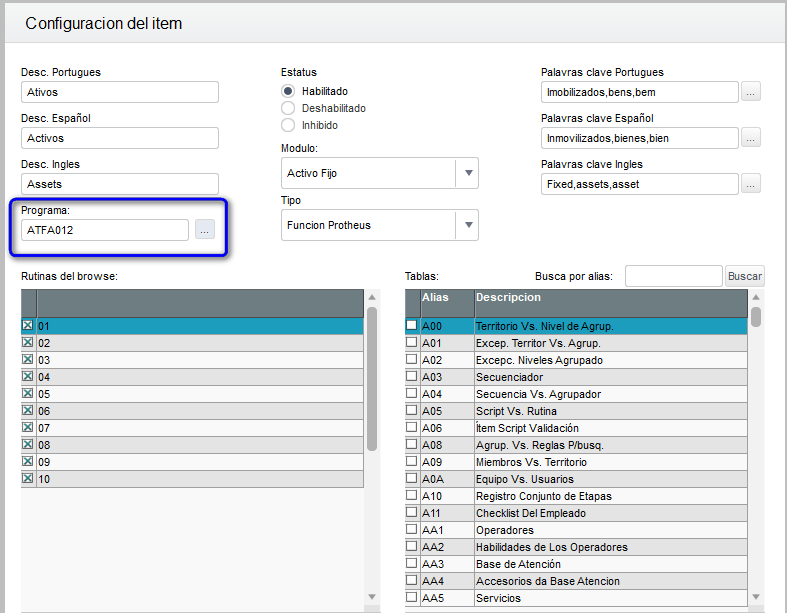Viewport: 787px width, 613px height.
Task: Select the Deshabilitado status option
Action: 288,108
